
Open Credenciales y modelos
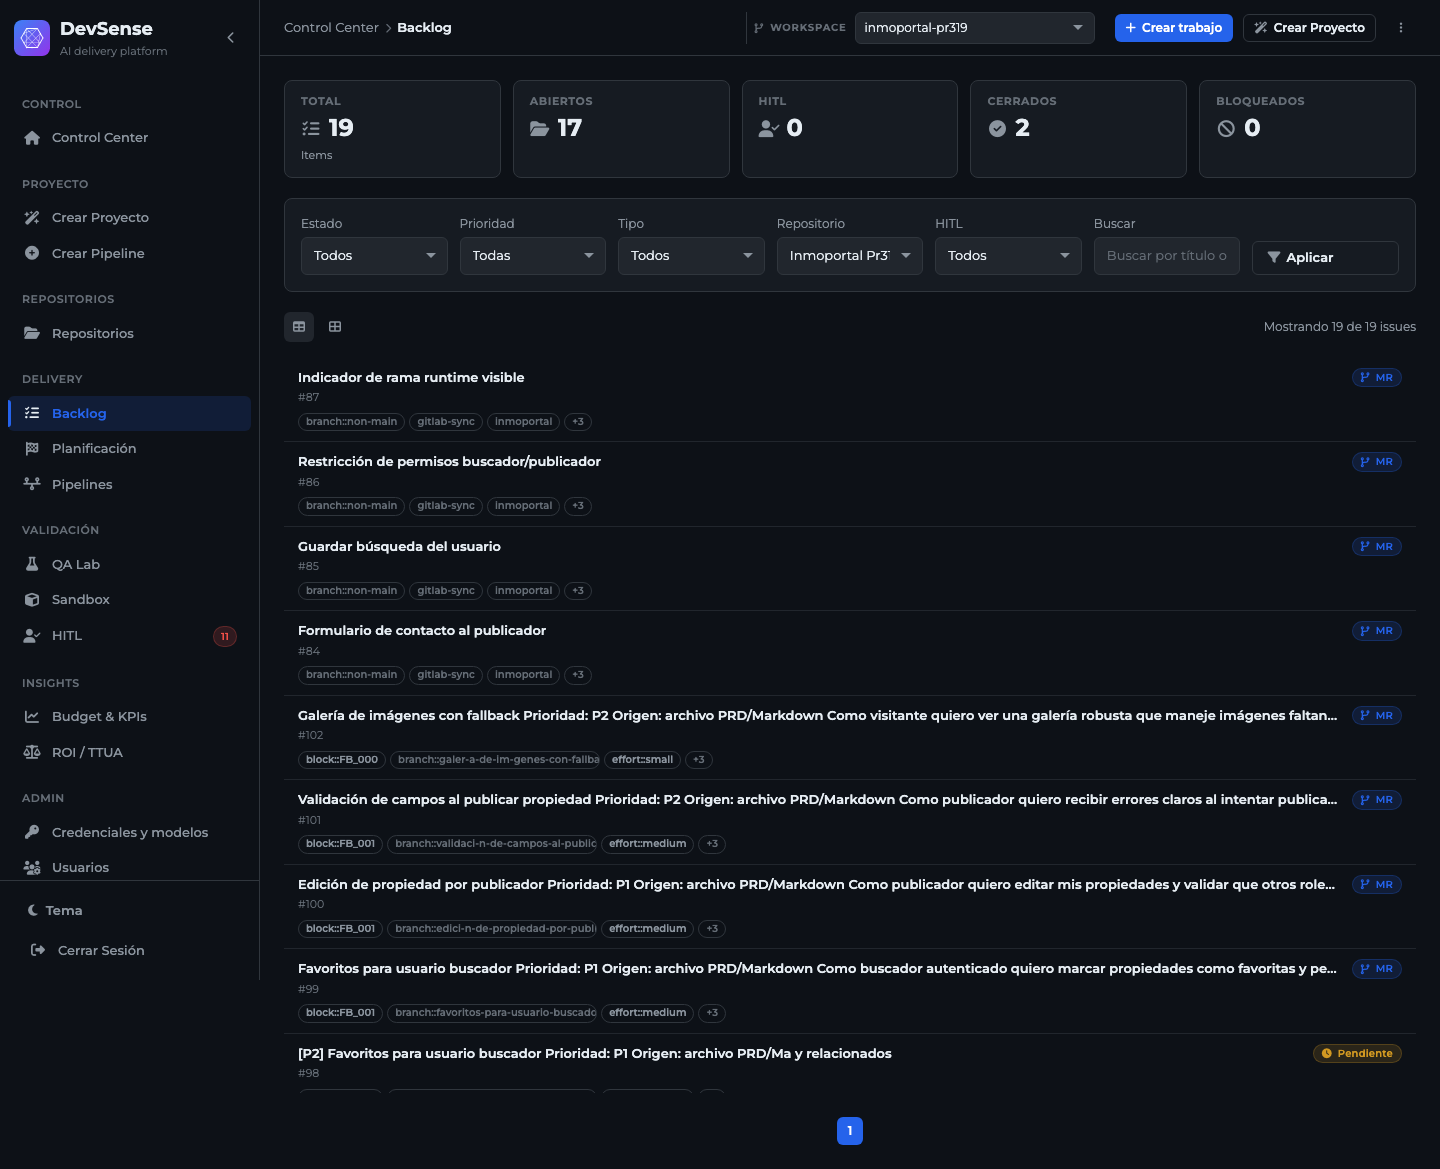[130, 833]
